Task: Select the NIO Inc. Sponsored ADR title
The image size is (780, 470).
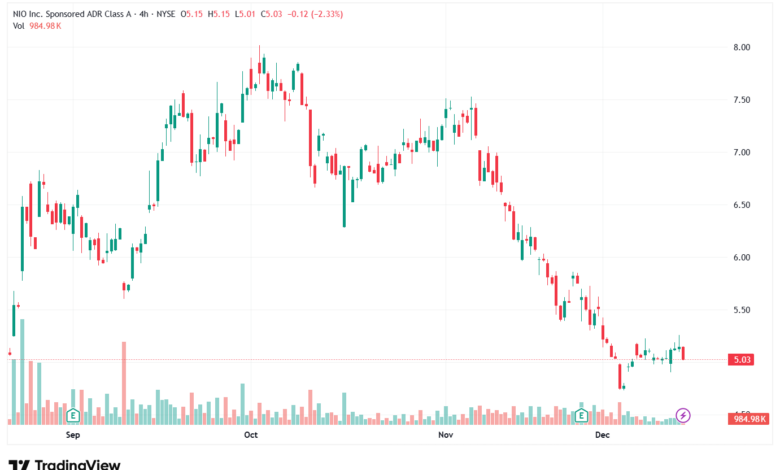Action: pos(72,14)
